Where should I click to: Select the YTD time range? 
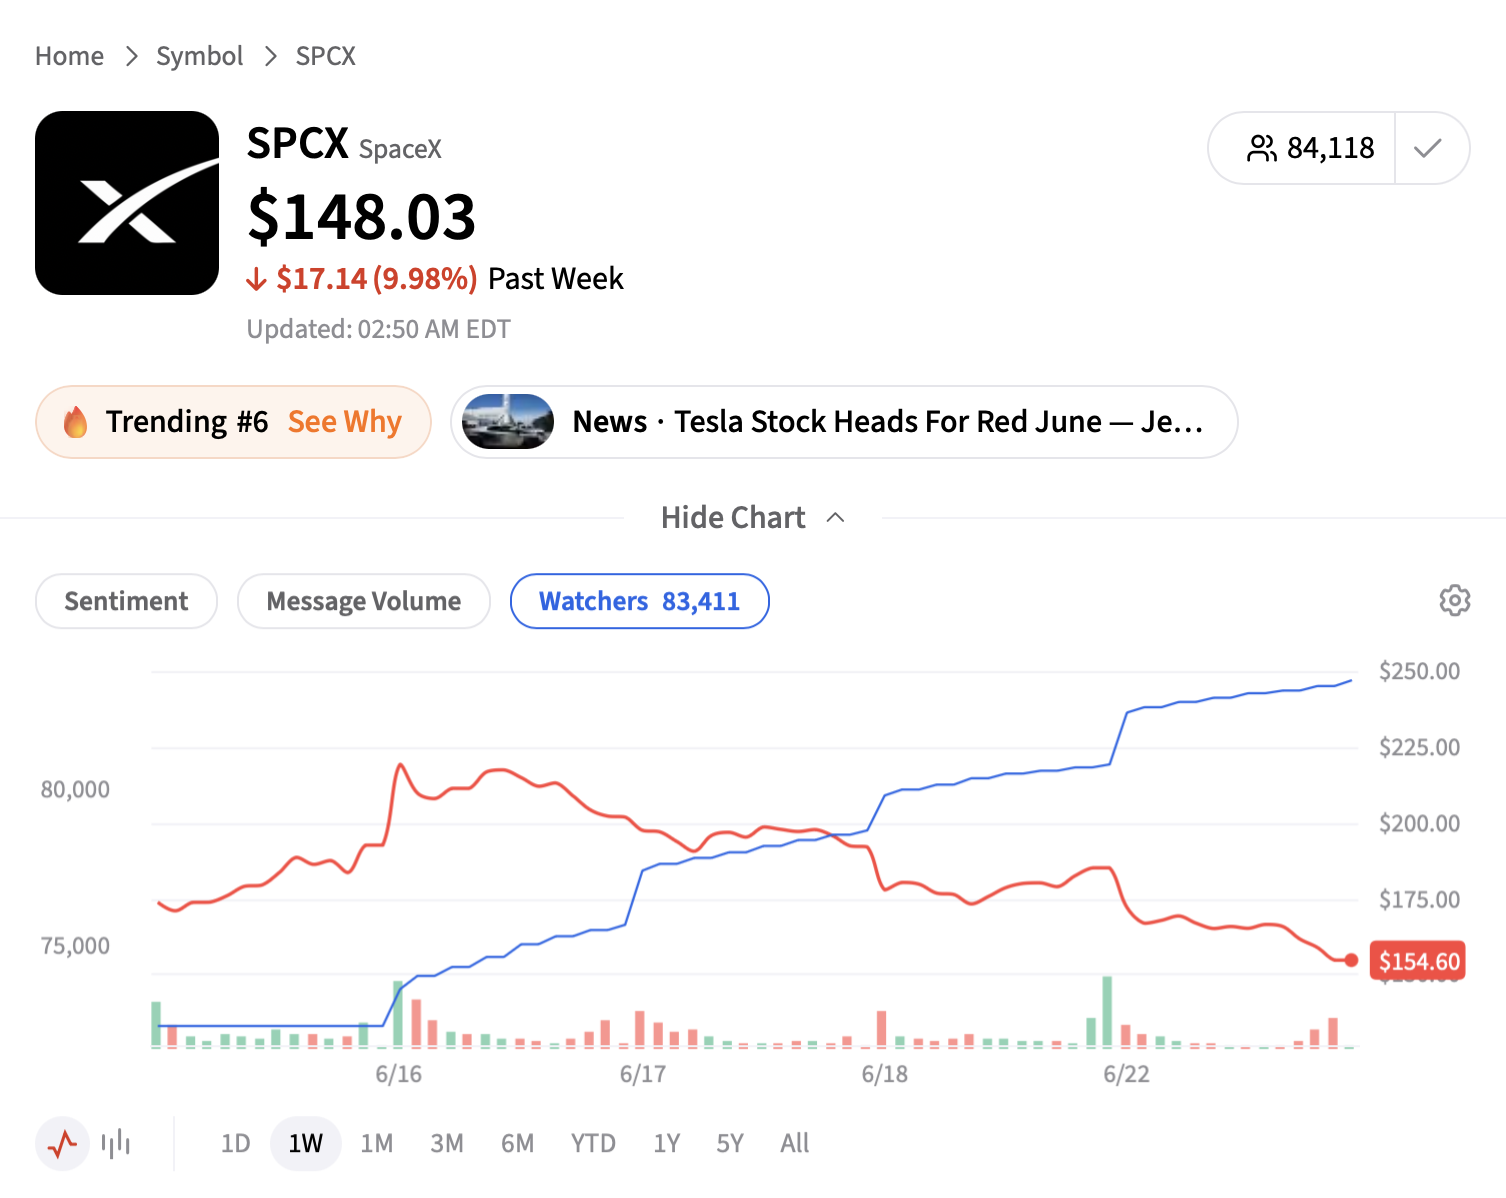(x=593, y=1143)
